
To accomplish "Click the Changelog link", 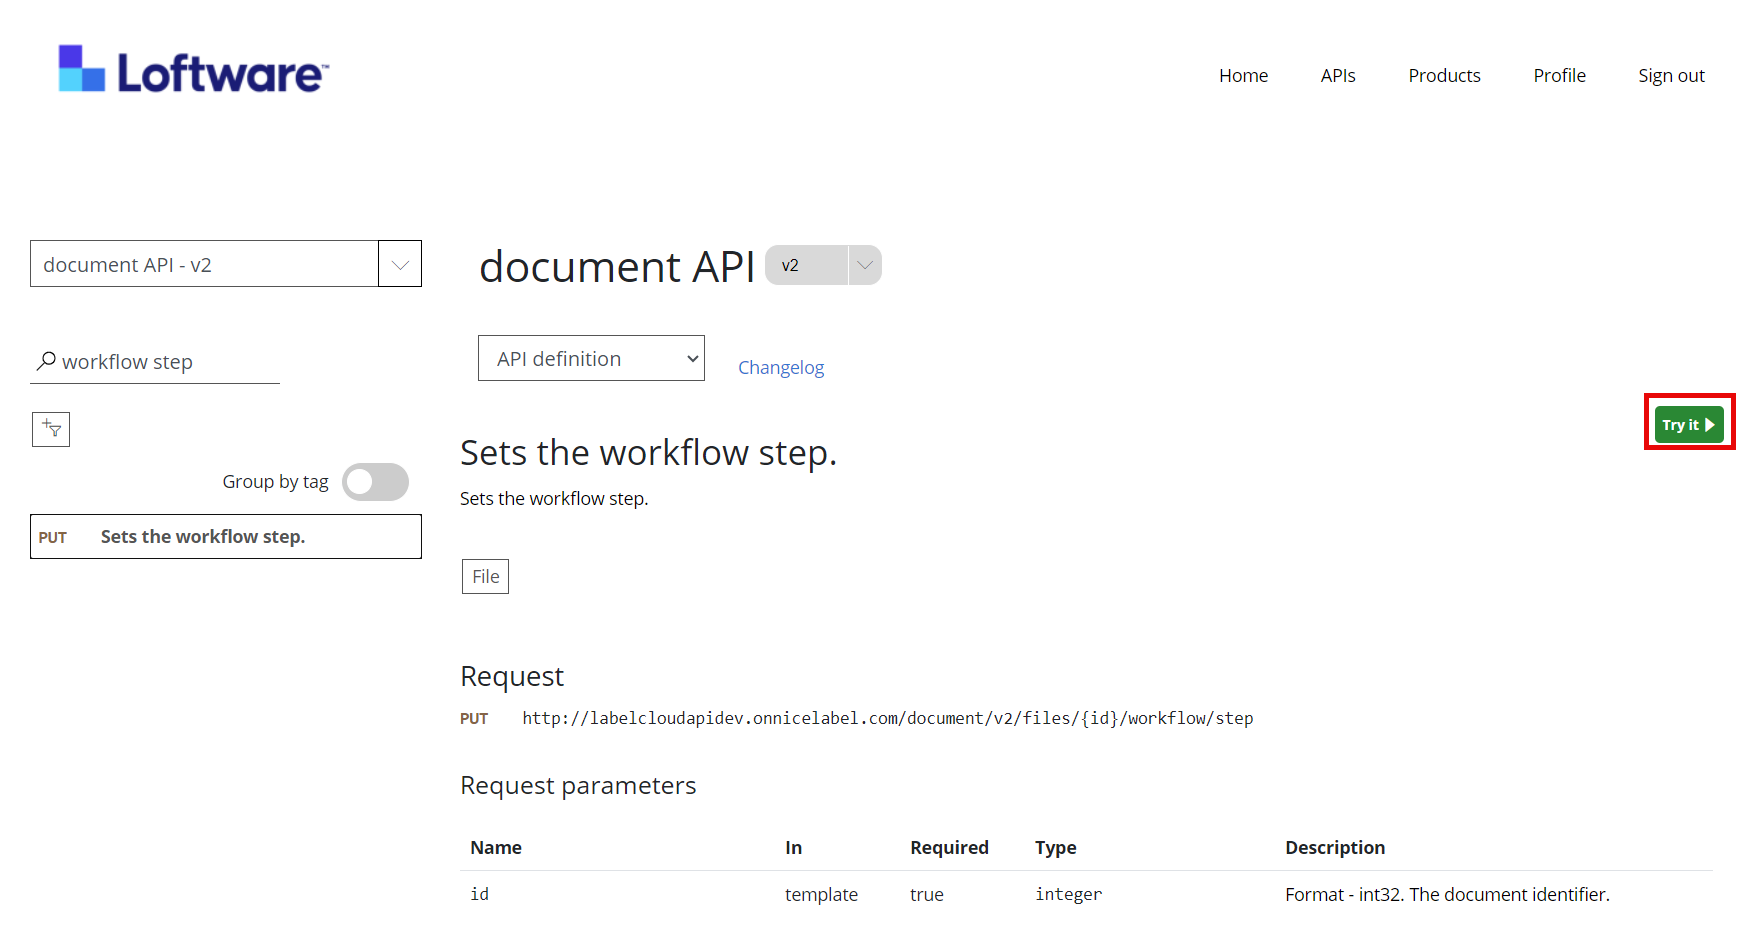I will tap(781, 367).
